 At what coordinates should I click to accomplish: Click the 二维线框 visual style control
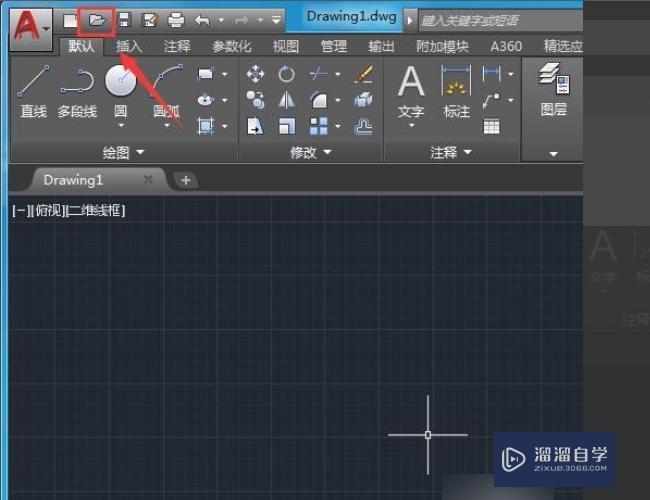pyautogui.click(x=96, y=211)
